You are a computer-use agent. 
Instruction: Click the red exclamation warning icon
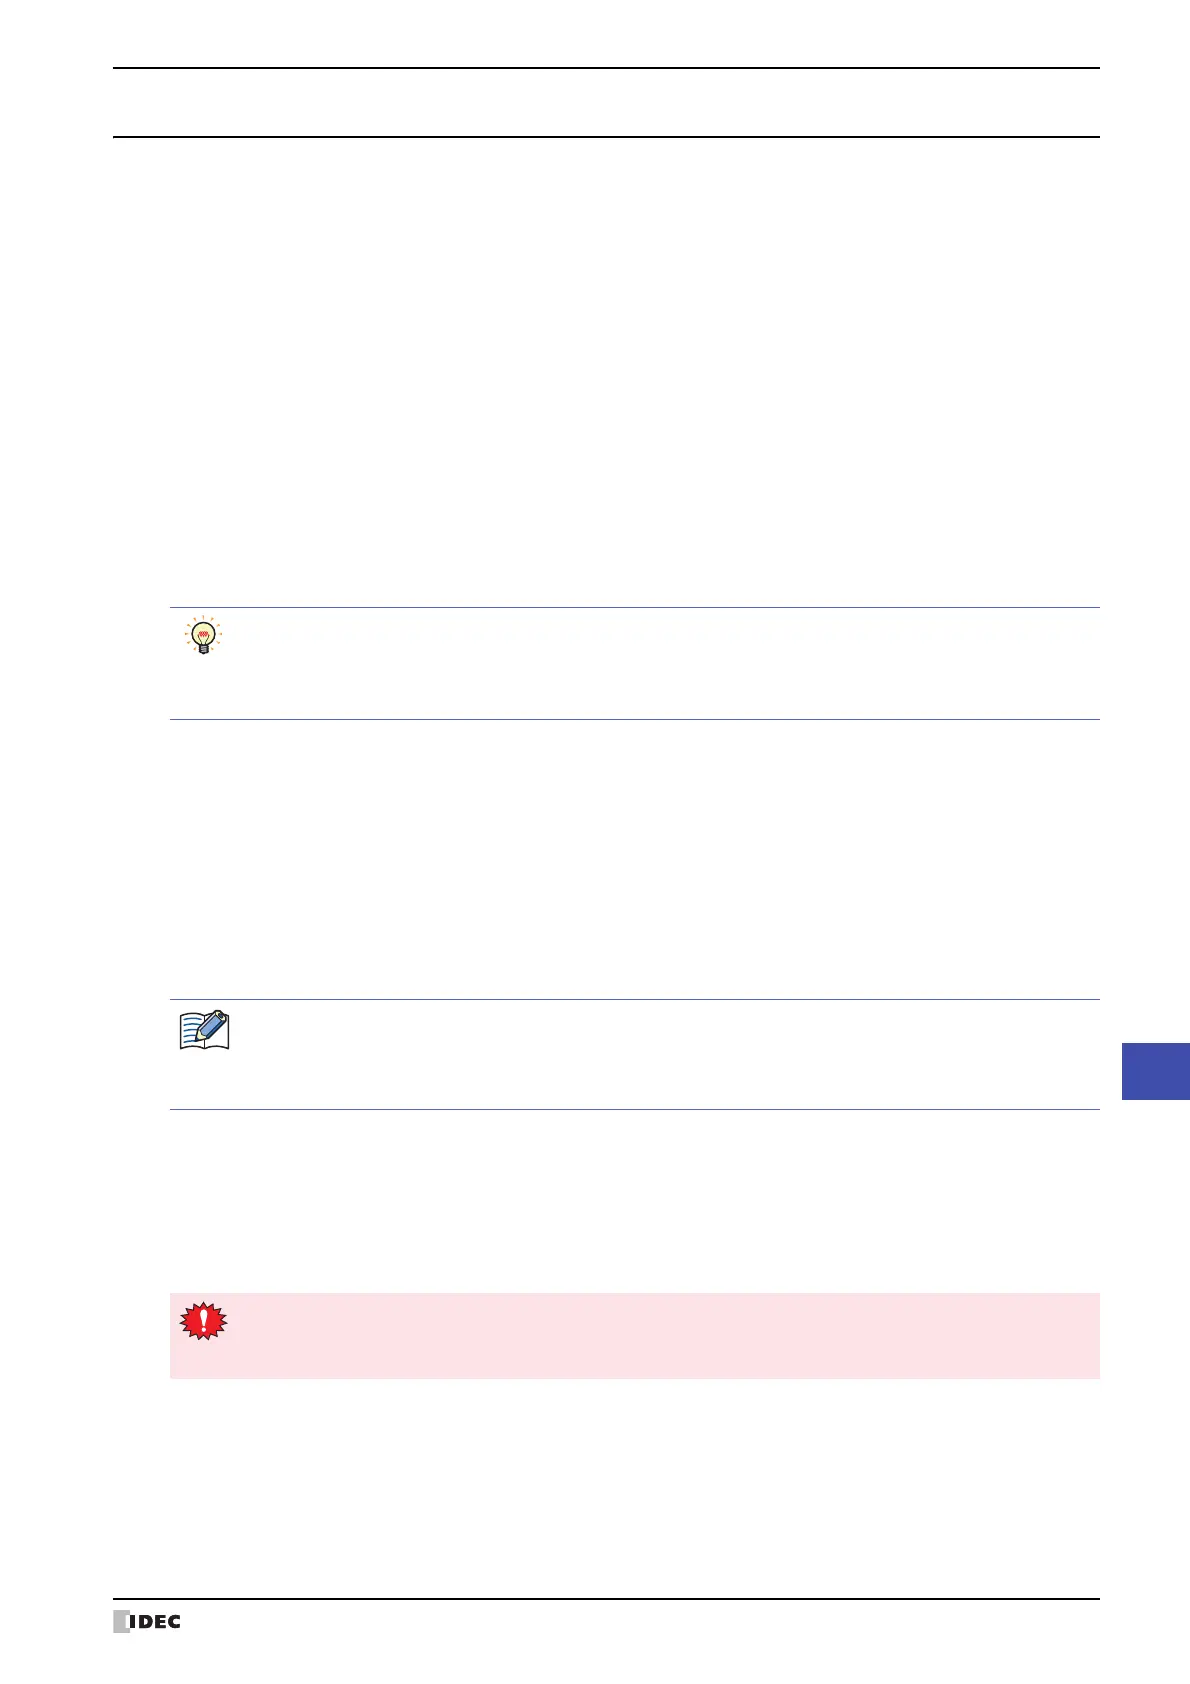(x=203, y=1321)
